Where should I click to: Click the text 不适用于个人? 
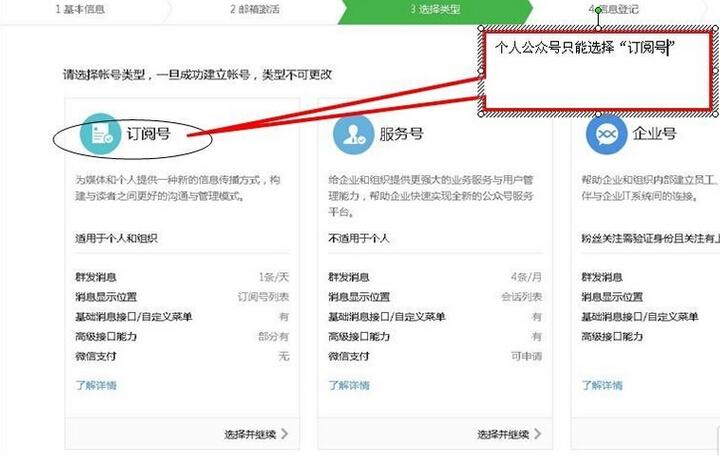click(x=359, y=238)
